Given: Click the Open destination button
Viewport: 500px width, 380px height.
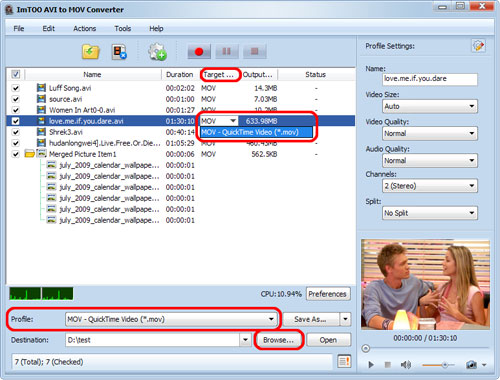Looking at the screenshot, I should pos(328,340).
